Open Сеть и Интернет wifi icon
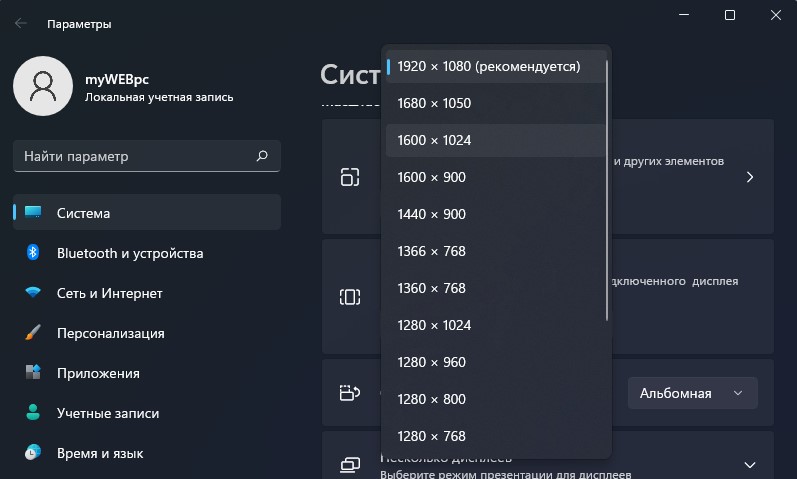Screen dimensions: 797x479 click(x=33, y=292)
